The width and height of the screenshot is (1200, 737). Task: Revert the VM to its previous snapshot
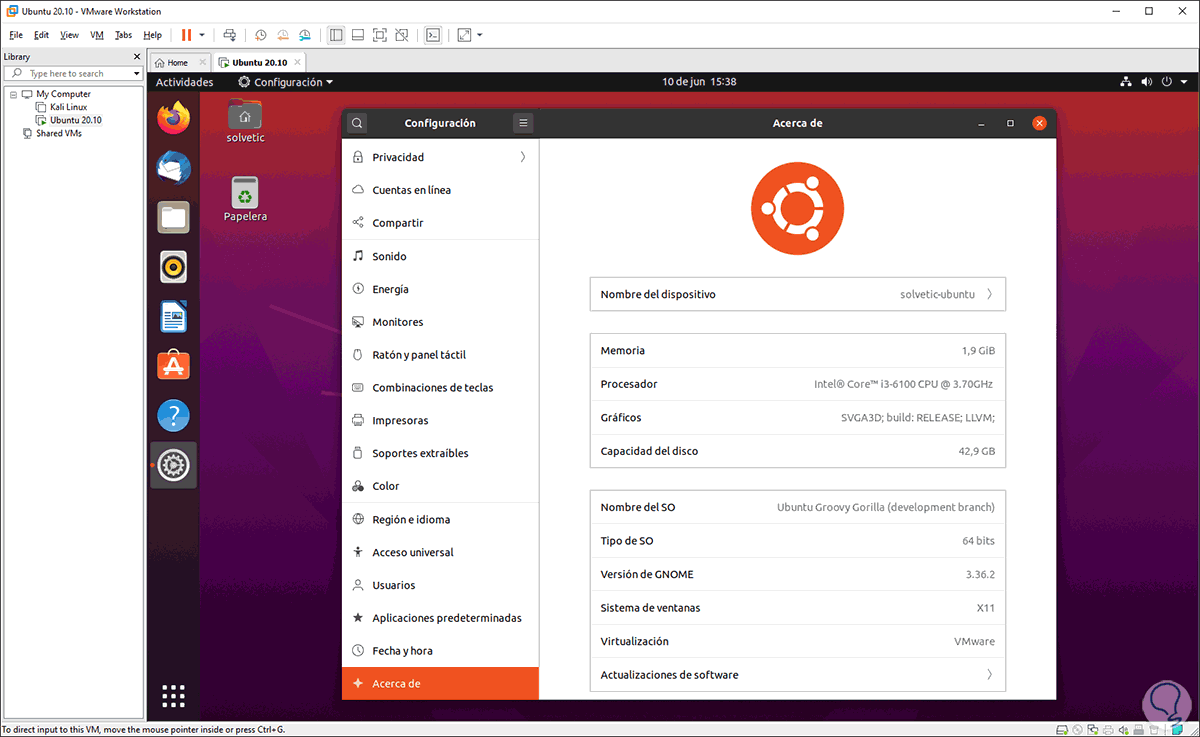tap(283, 35)
